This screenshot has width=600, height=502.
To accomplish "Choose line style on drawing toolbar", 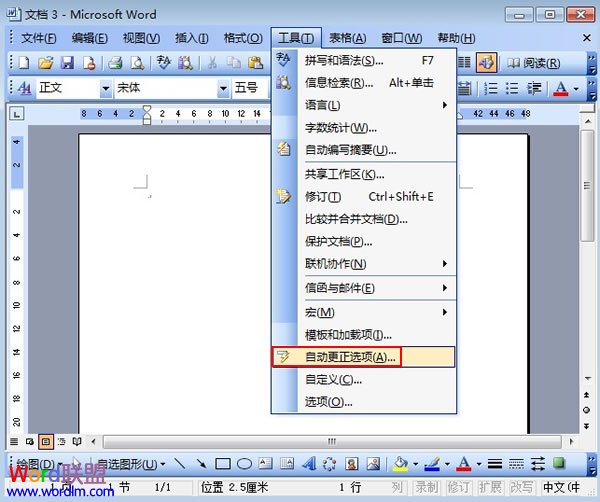I will click(495, 464).
